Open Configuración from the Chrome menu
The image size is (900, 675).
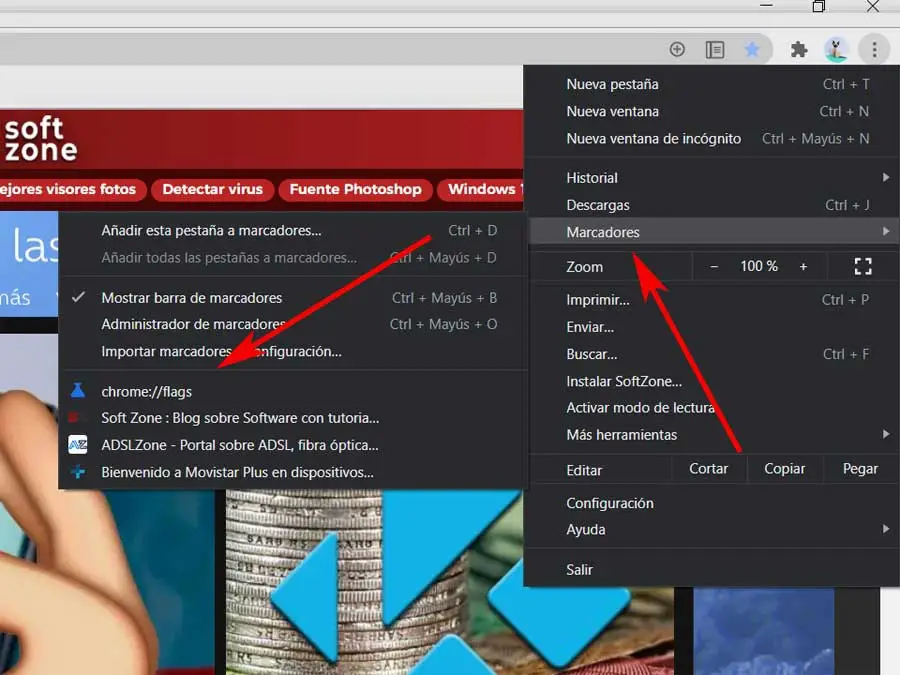click(x=712, y=503)
